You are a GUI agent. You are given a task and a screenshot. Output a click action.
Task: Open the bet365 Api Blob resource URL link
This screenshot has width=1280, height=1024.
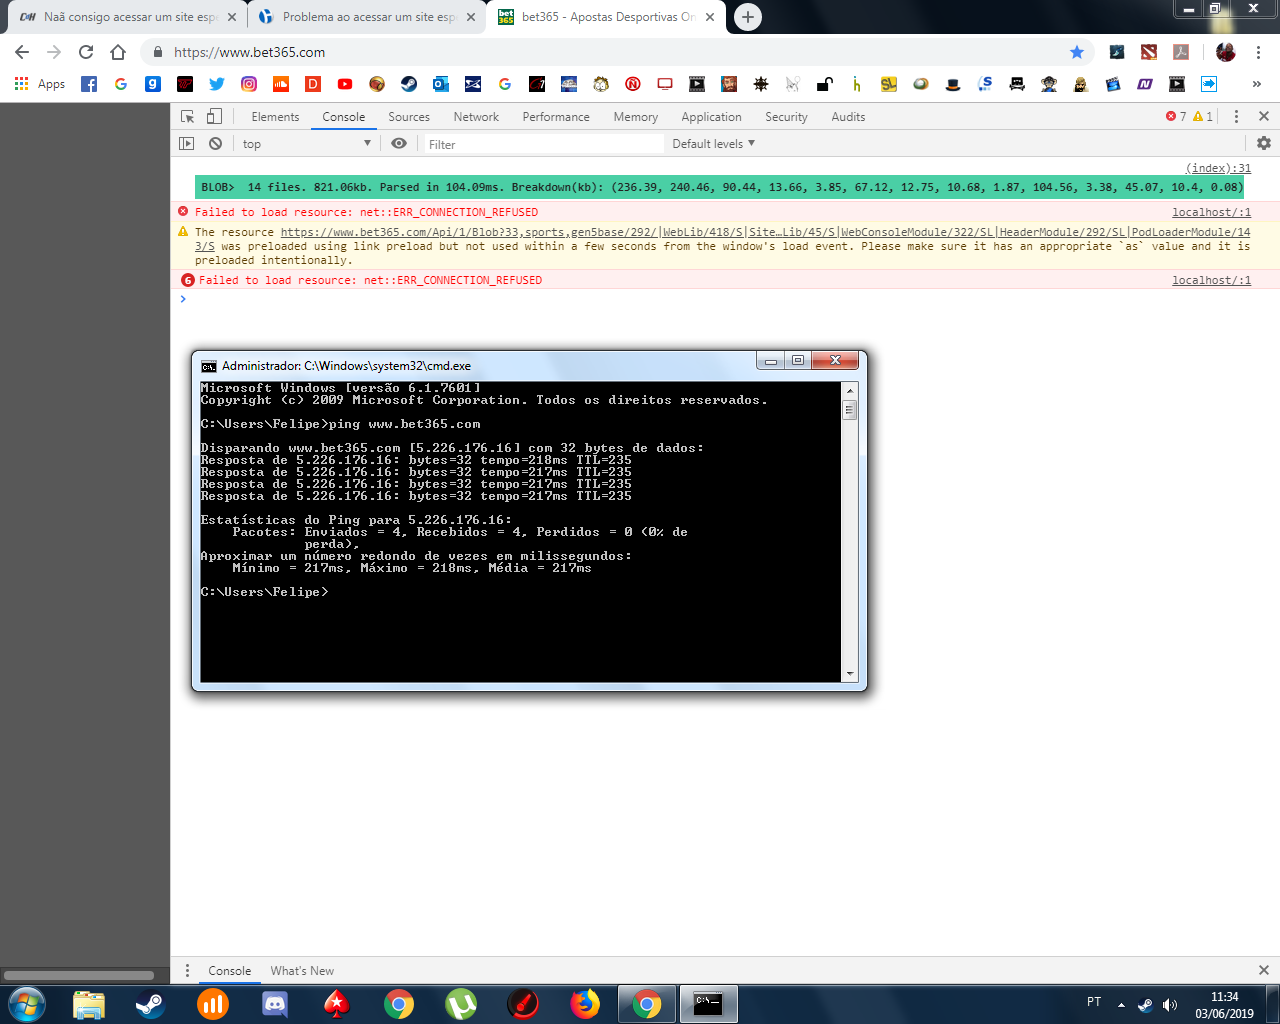(x=765, y=232)
